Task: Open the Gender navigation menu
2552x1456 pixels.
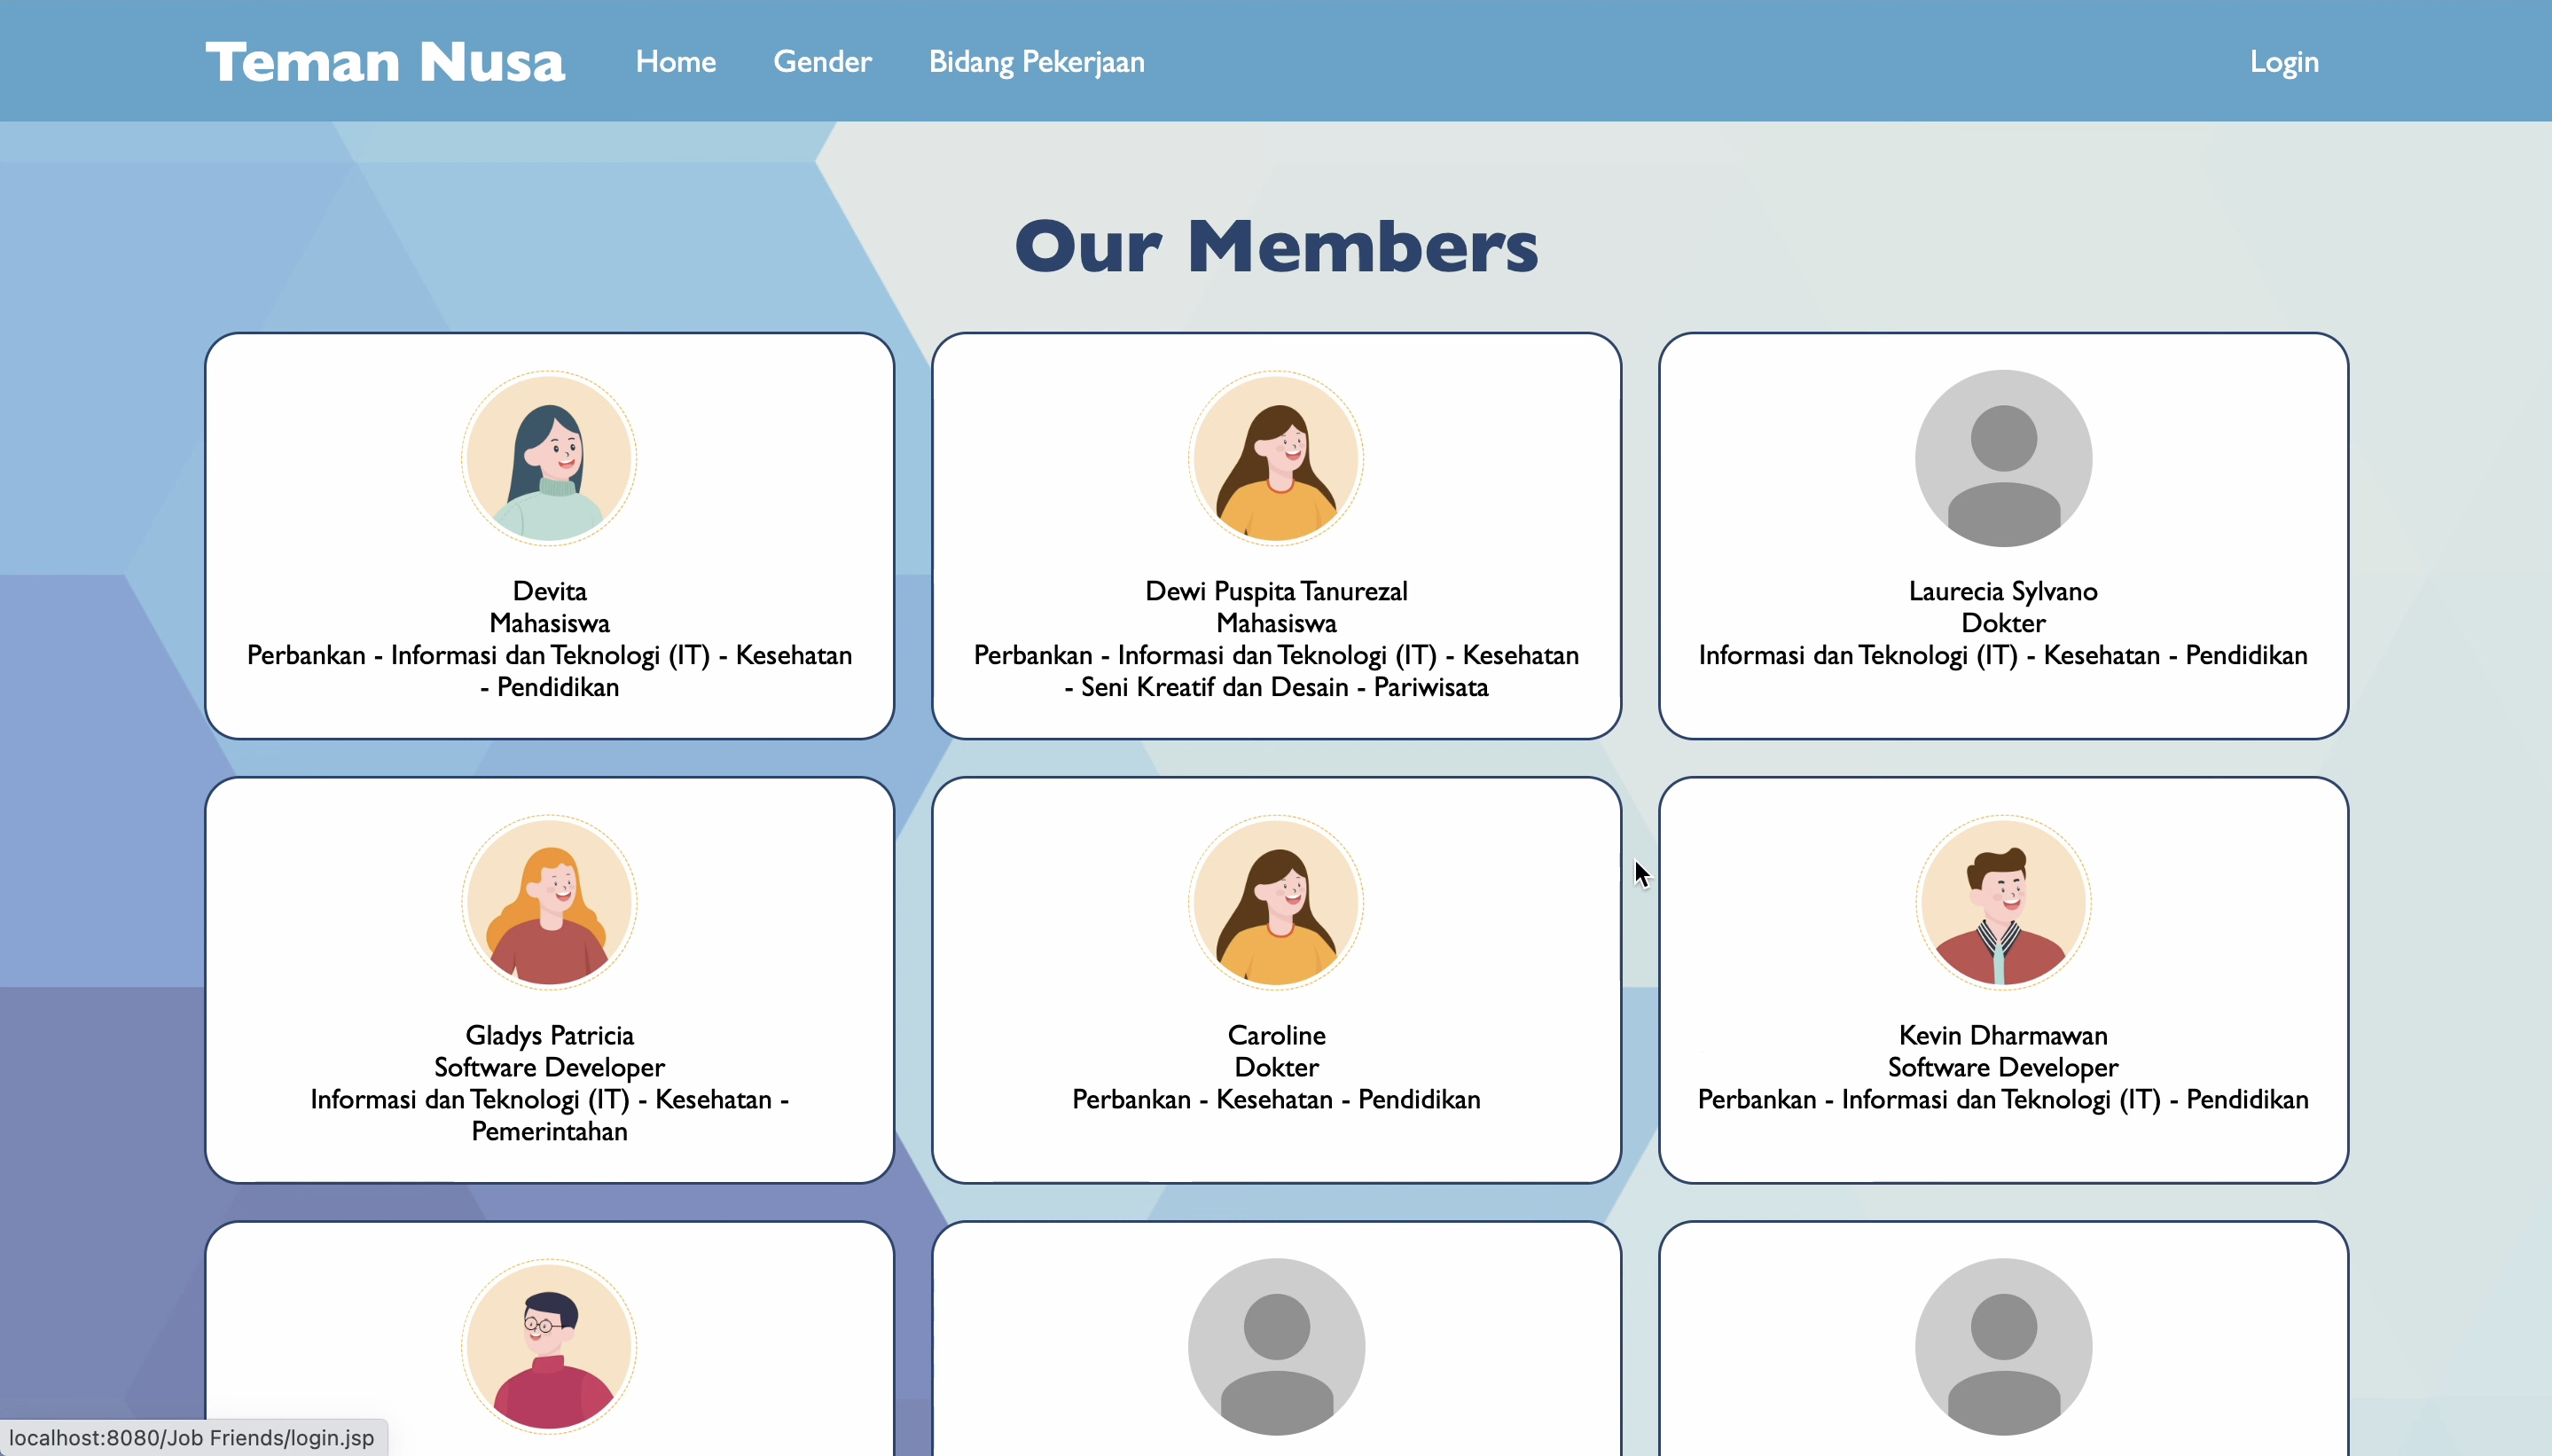Action: pyautogui.click(x=822, y=62)
